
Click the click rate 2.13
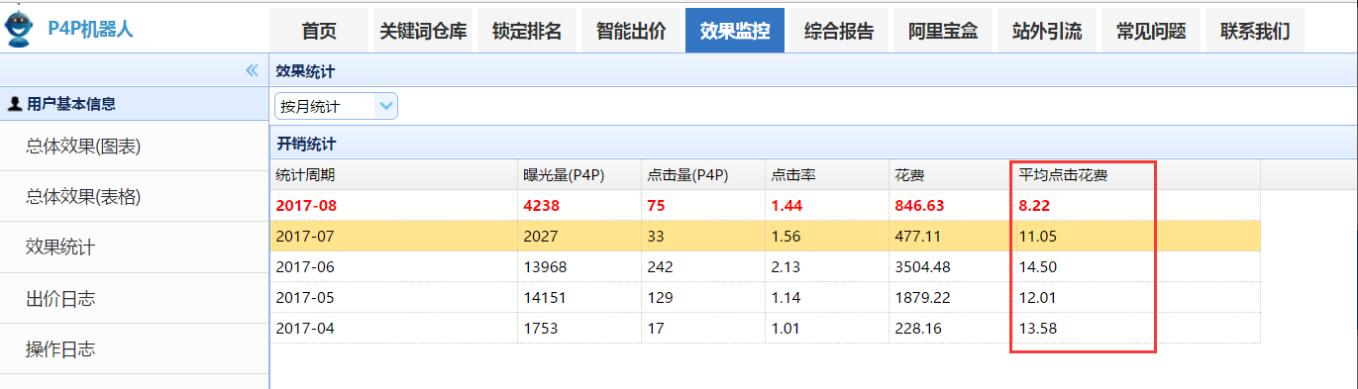click(784, 267)
